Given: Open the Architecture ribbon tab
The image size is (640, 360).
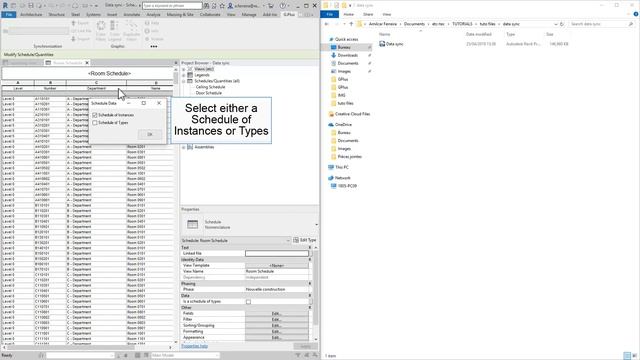Looking at the screenshot, I should click(31, 15).
